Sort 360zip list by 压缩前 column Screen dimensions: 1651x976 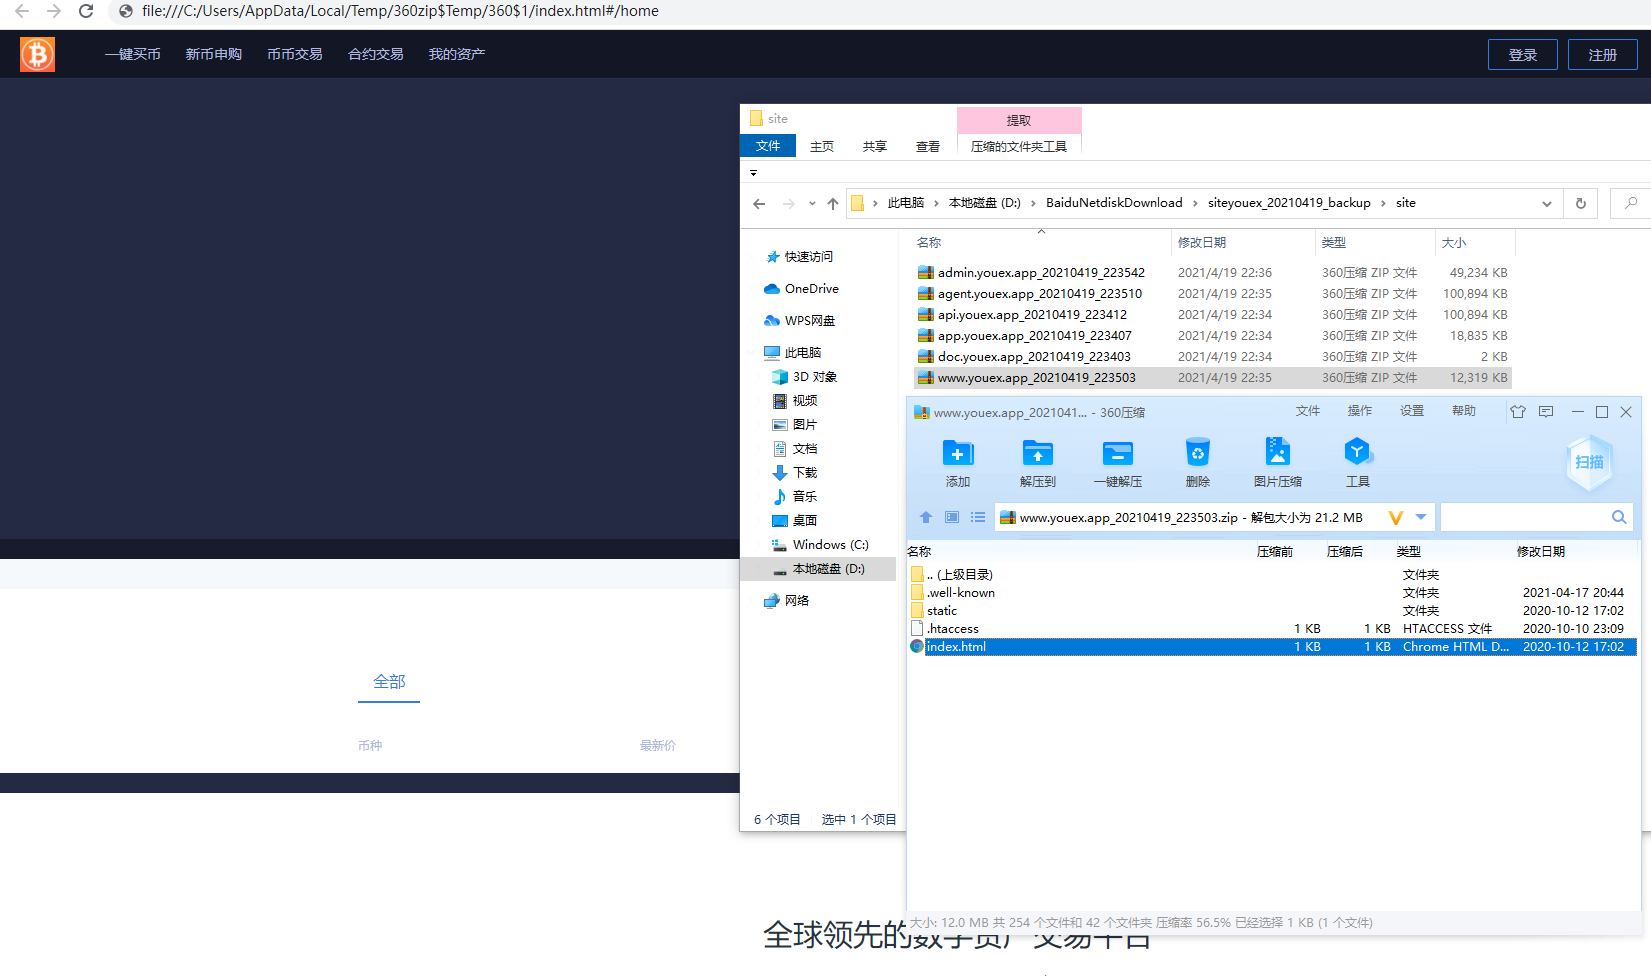pos(1275,552)
